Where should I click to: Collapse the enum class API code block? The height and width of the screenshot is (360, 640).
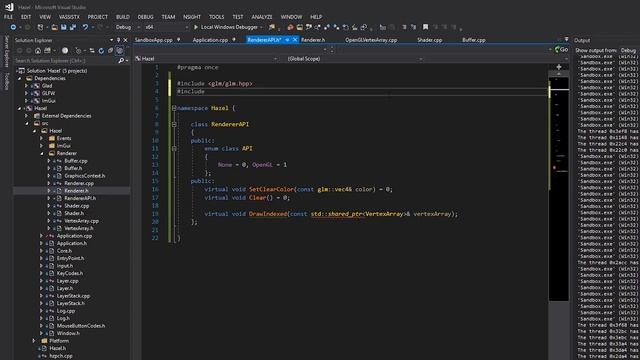point(174,149)
